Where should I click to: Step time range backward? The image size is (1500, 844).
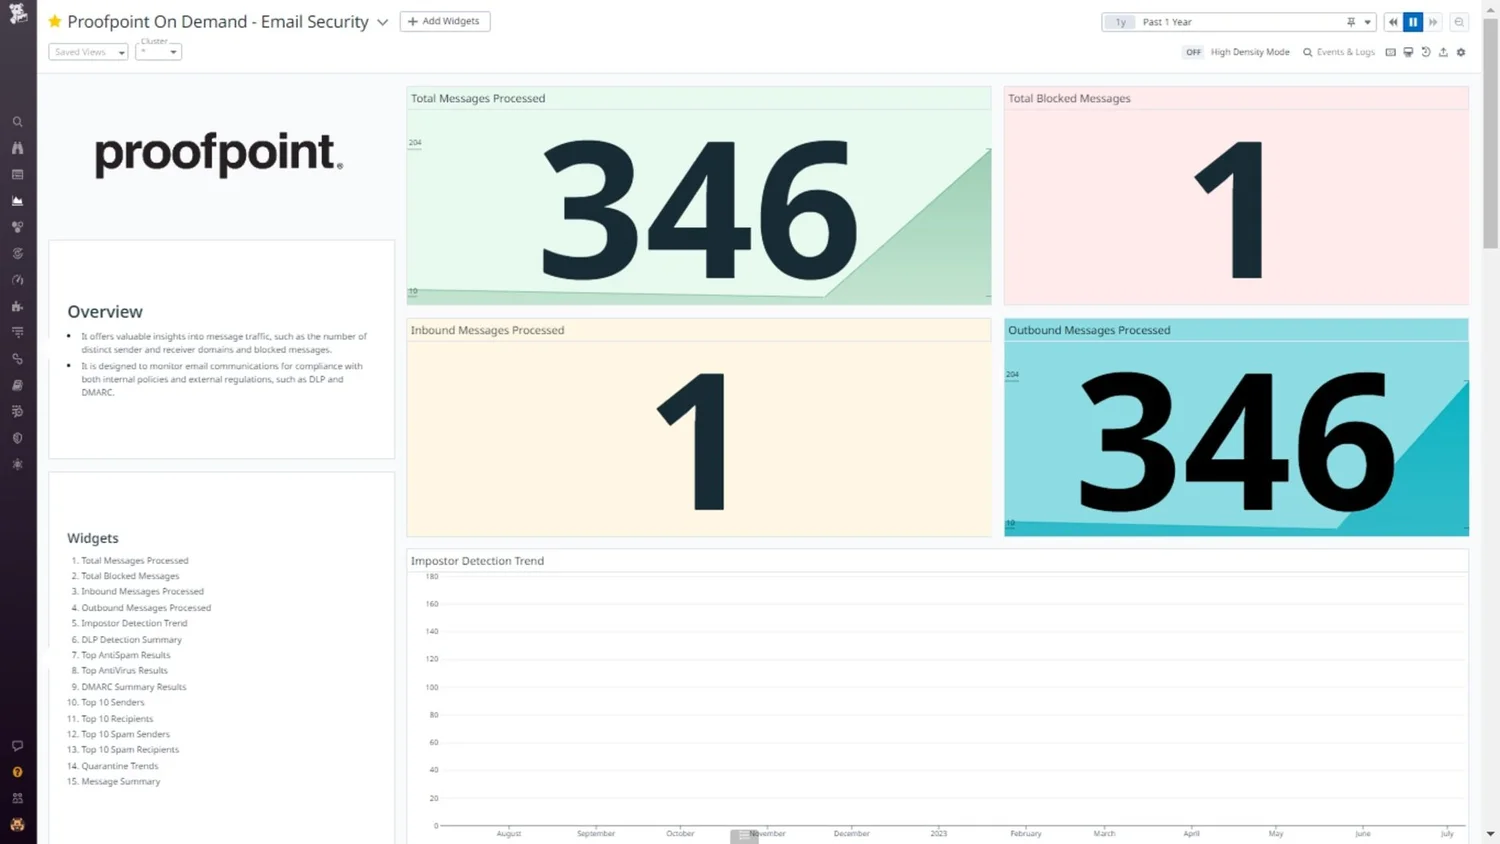pyautogui.click(x=1393, y=22)
